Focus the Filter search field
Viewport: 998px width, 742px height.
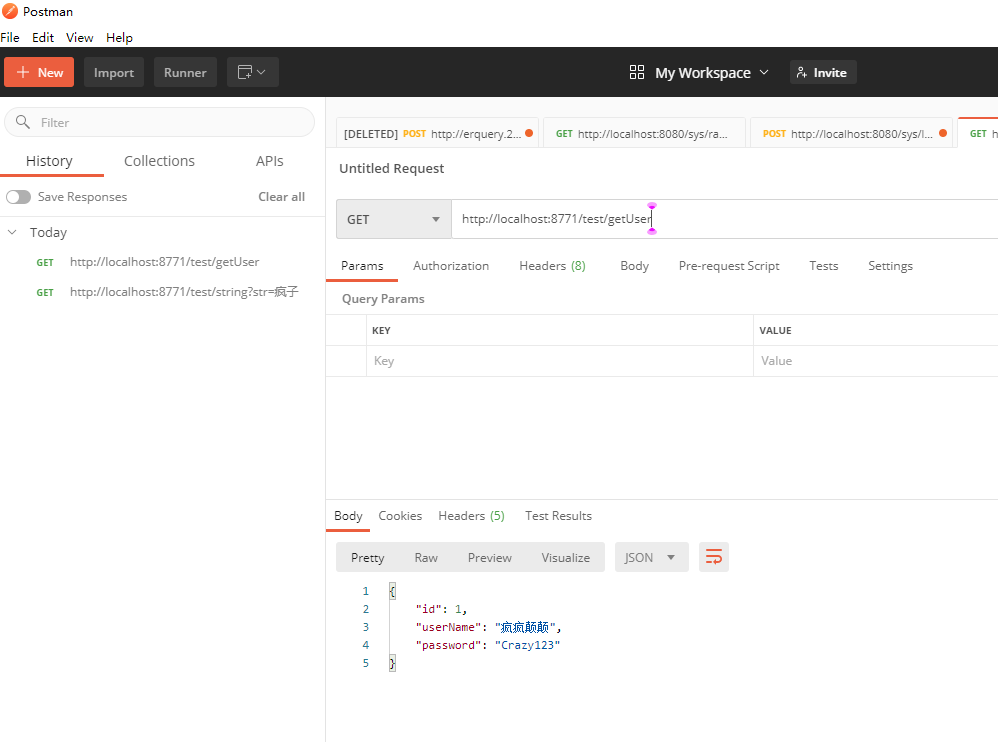[x=159, y=122]
